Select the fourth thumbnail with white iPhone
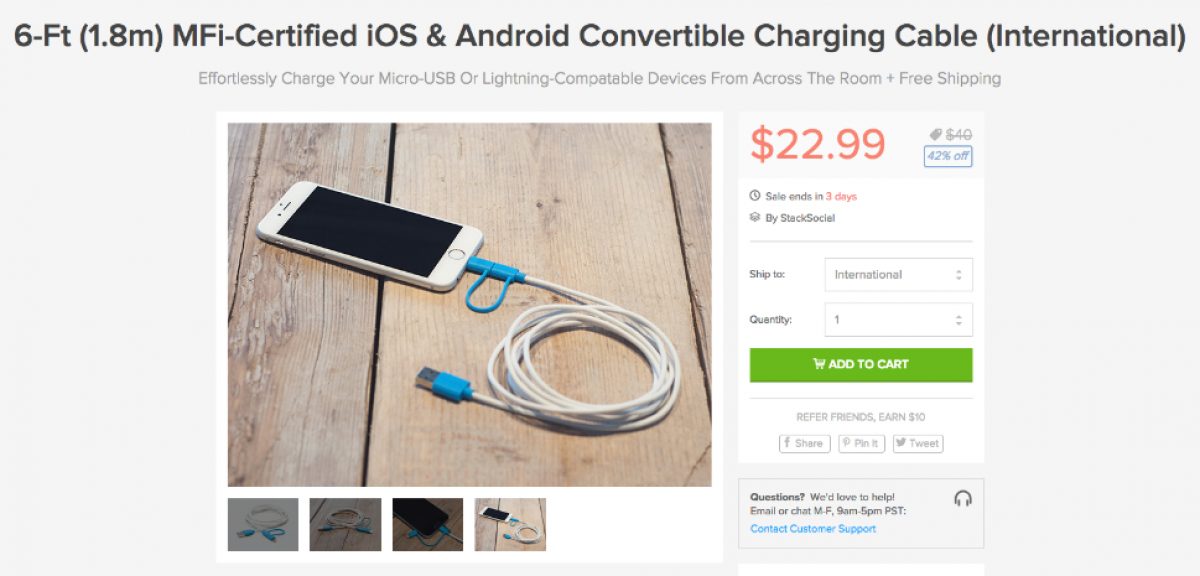 coord(510,524)
